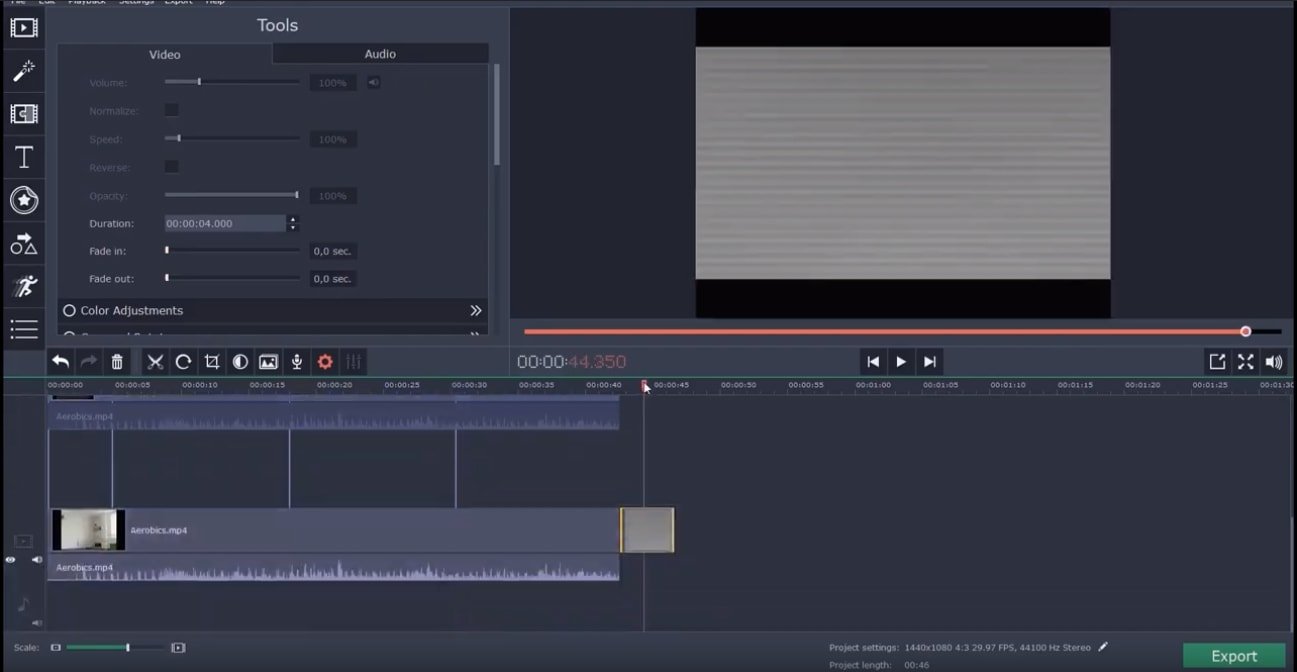Click the preview seek bar handle
This screenshot has width=1297, height=672.
point(1245,331)
